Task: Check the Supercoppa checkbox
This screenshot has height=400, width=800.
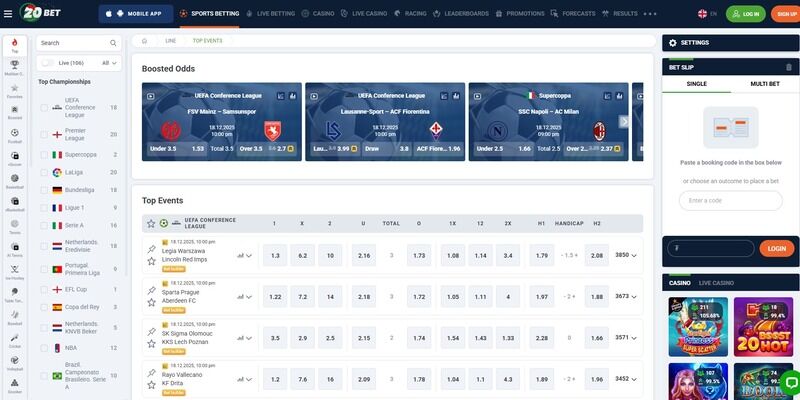Action: pyautogui.click(x=44, y=155)
